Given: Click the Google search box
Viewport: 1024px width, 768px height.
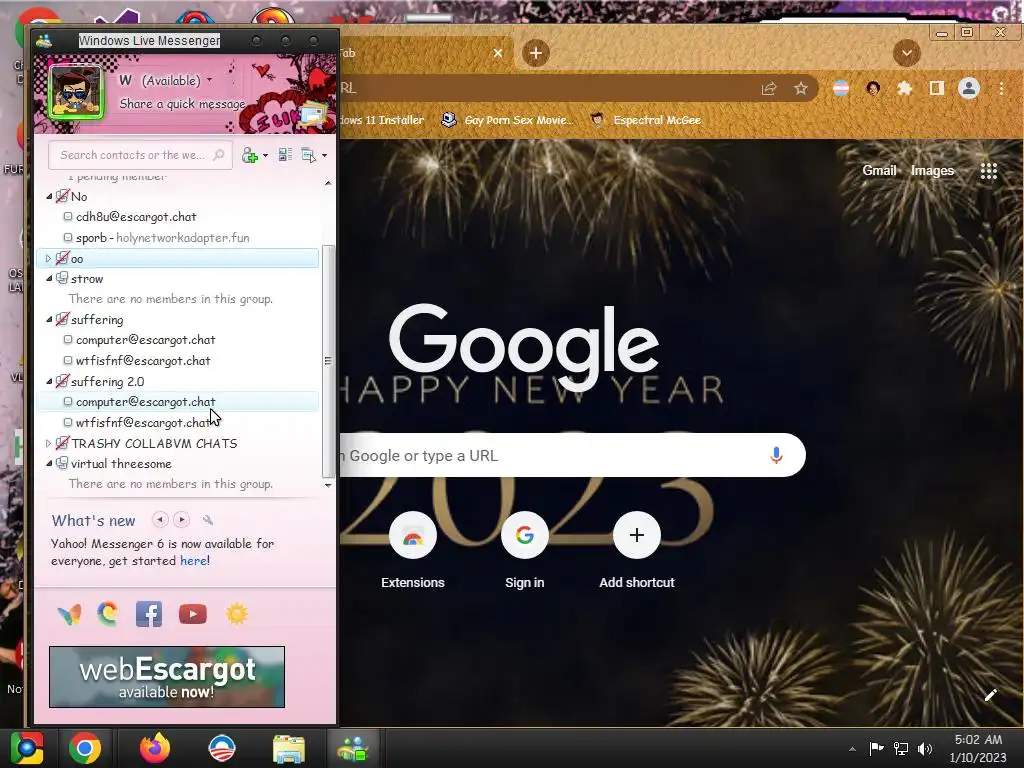Looking at the screenshot, I should [x=573, y=455].
